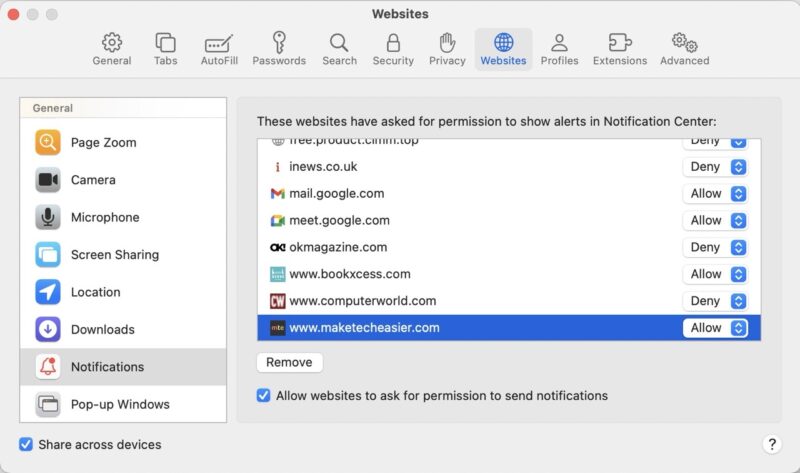Select Microphone icon in sidebar
Image resolution: width=800 pixels, height=473 pixels.
click(47, 217)
